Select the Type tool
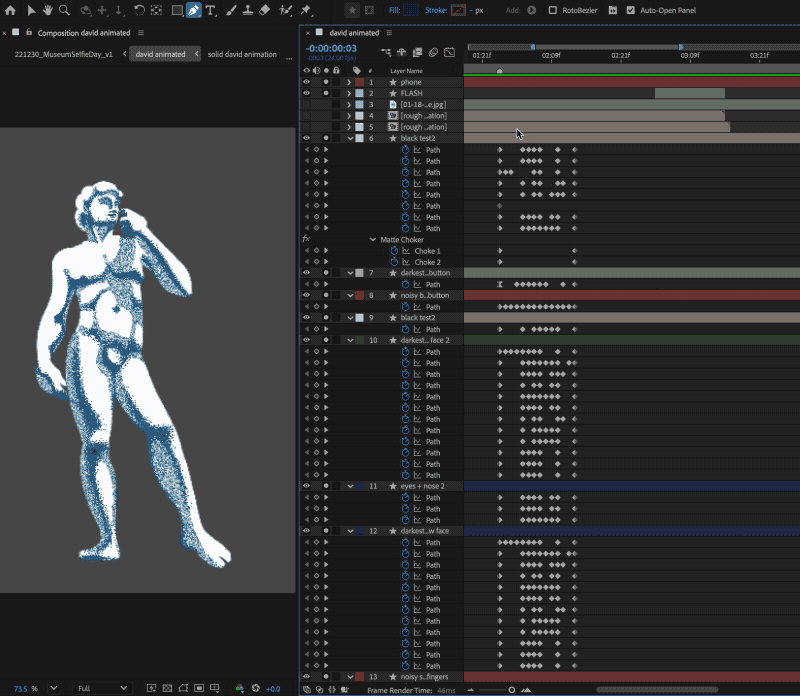Image resolution: width=800 pixels, height=696 pixels. [210, 10]
